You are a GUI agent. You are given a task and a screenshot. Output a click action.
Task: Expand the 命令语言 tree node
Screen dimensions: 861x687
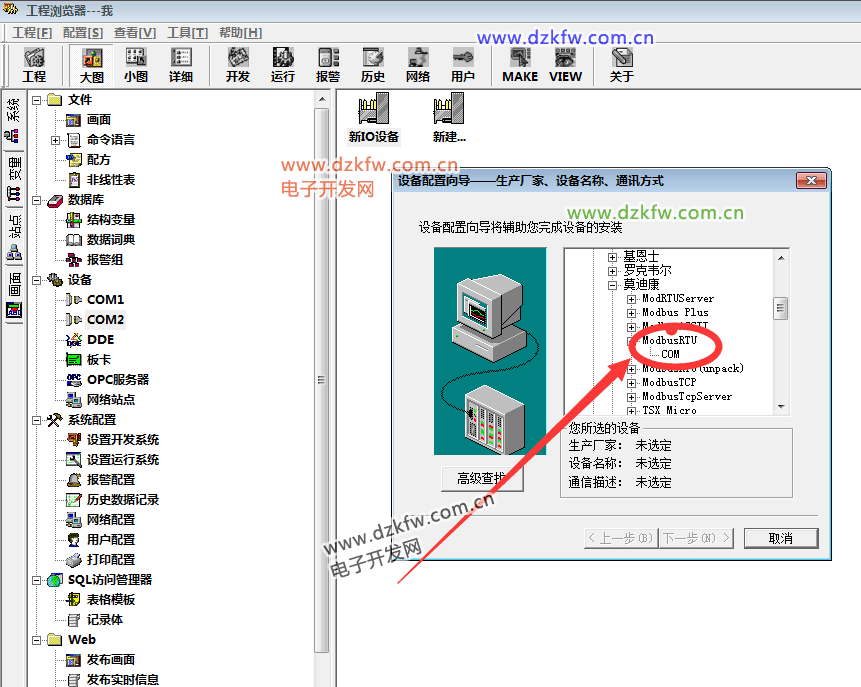pos(56,140)
